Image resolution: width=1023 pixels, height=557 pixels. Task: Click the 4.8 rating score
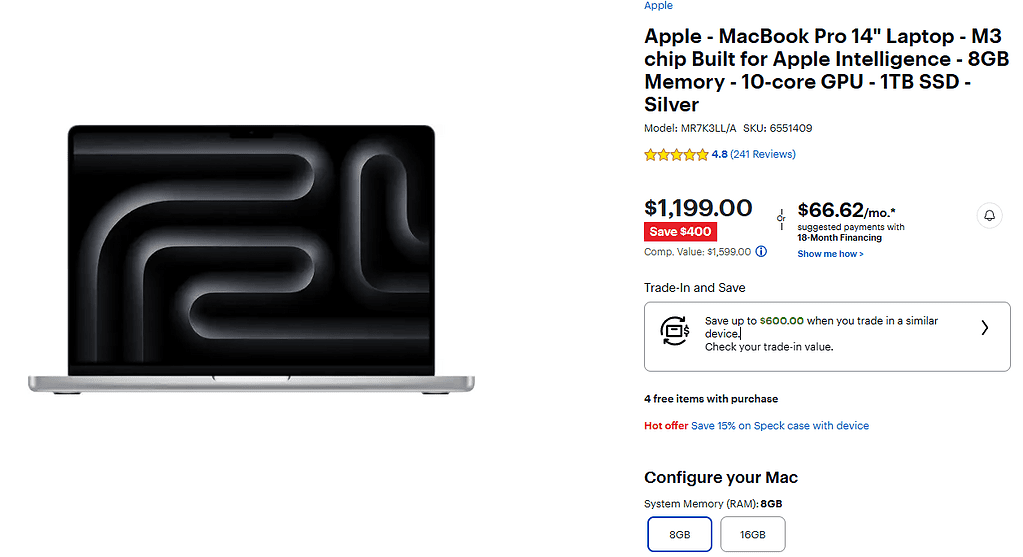point(719,155)
